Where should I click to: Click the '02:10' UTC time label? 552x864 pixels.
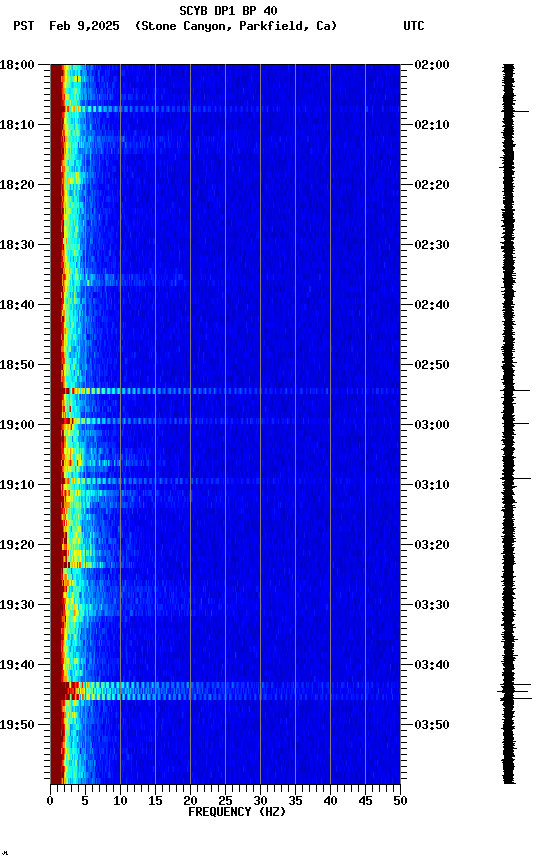pos(432,125)
